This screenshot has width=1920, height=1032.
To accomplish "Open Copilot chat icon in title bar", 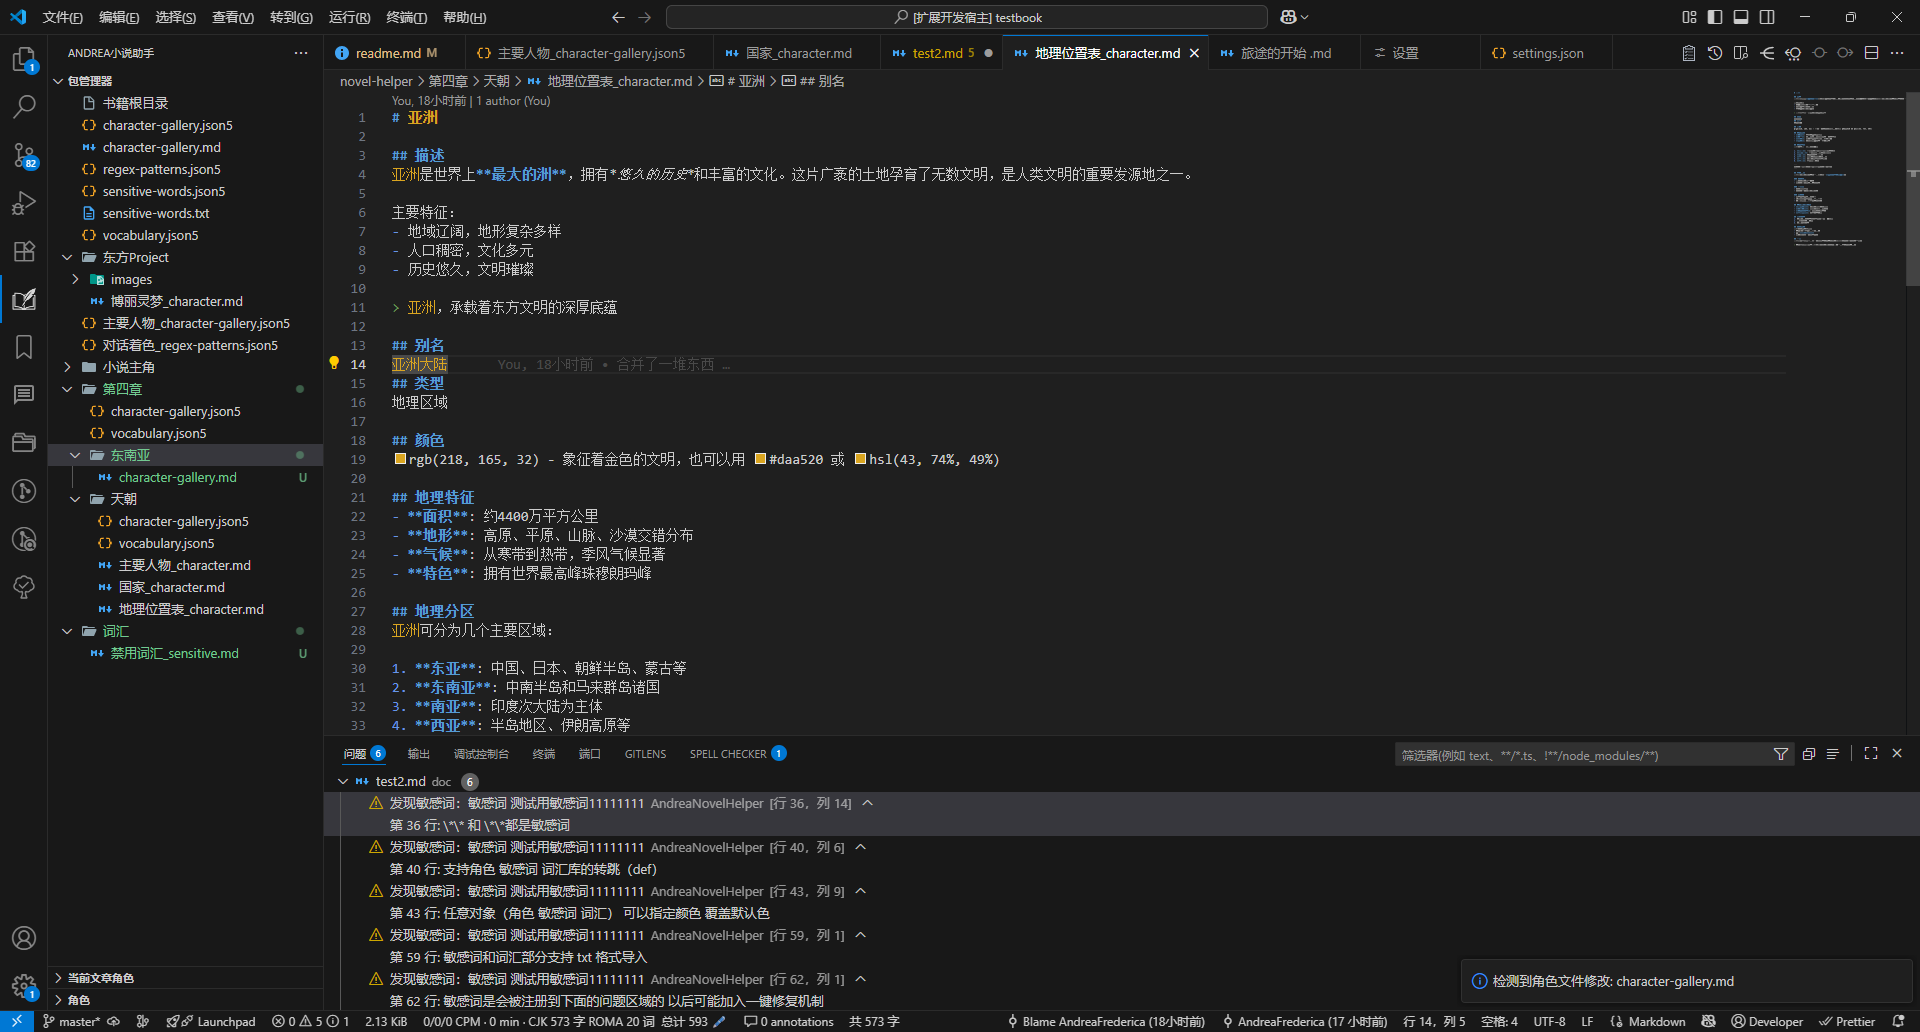I will click(x=1289, y=17).
